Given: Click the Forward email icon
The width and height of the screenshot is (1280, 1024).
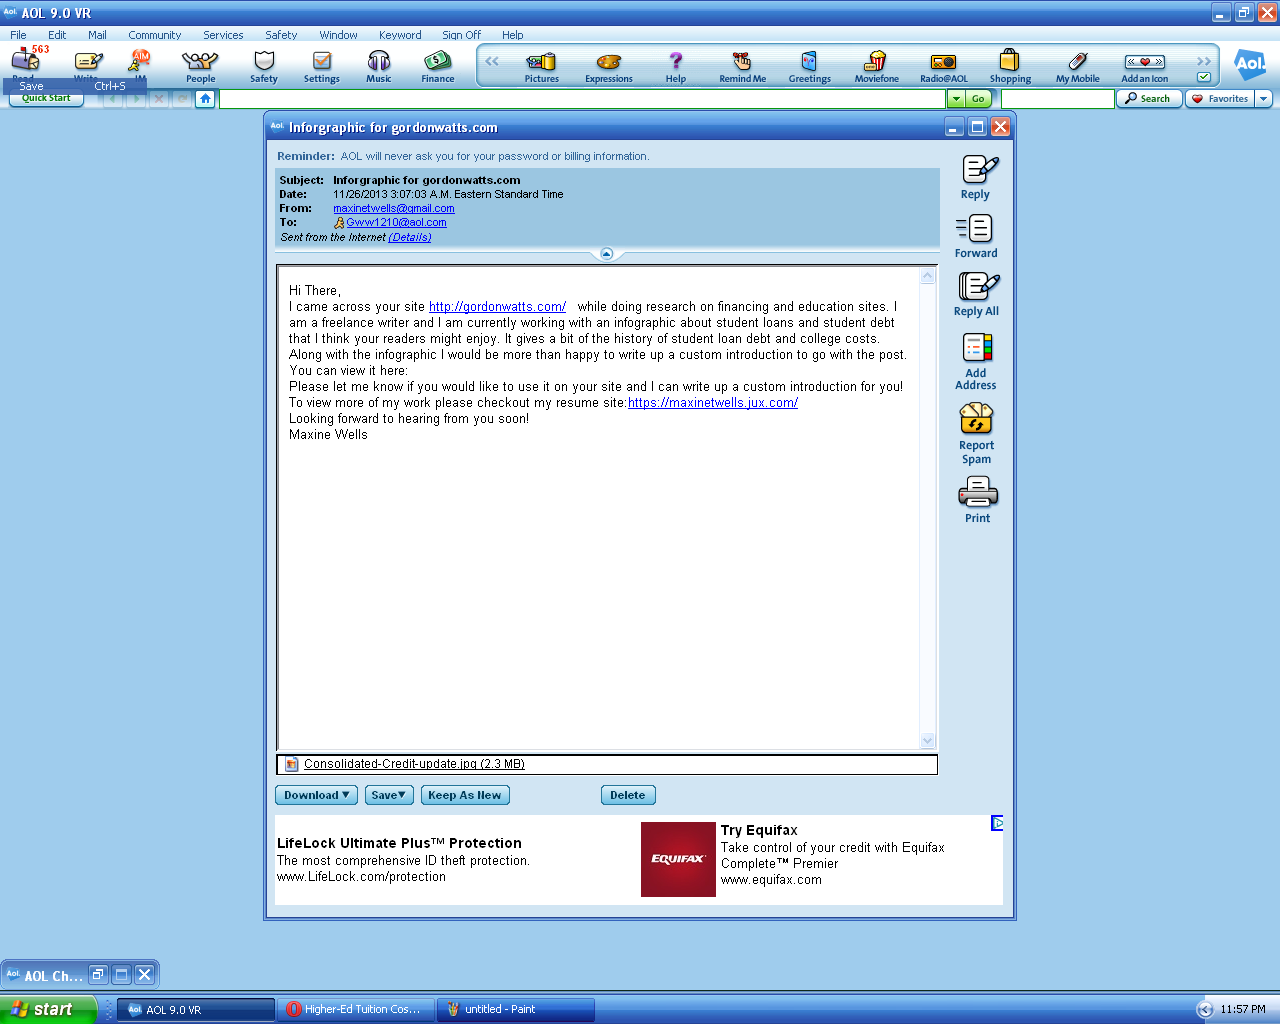Looking at the screenshot, I should [x=976, y=236].
